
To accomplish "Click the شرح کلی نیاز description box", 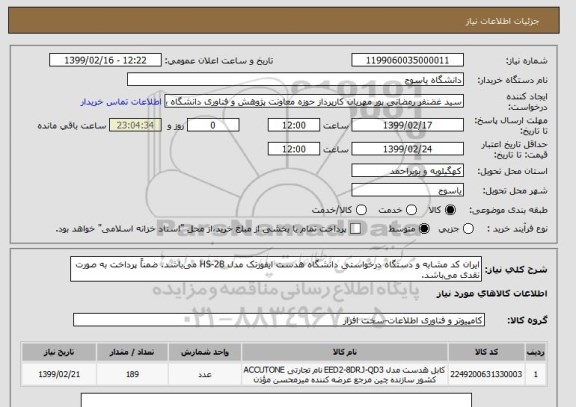I will tap(276, 269).
